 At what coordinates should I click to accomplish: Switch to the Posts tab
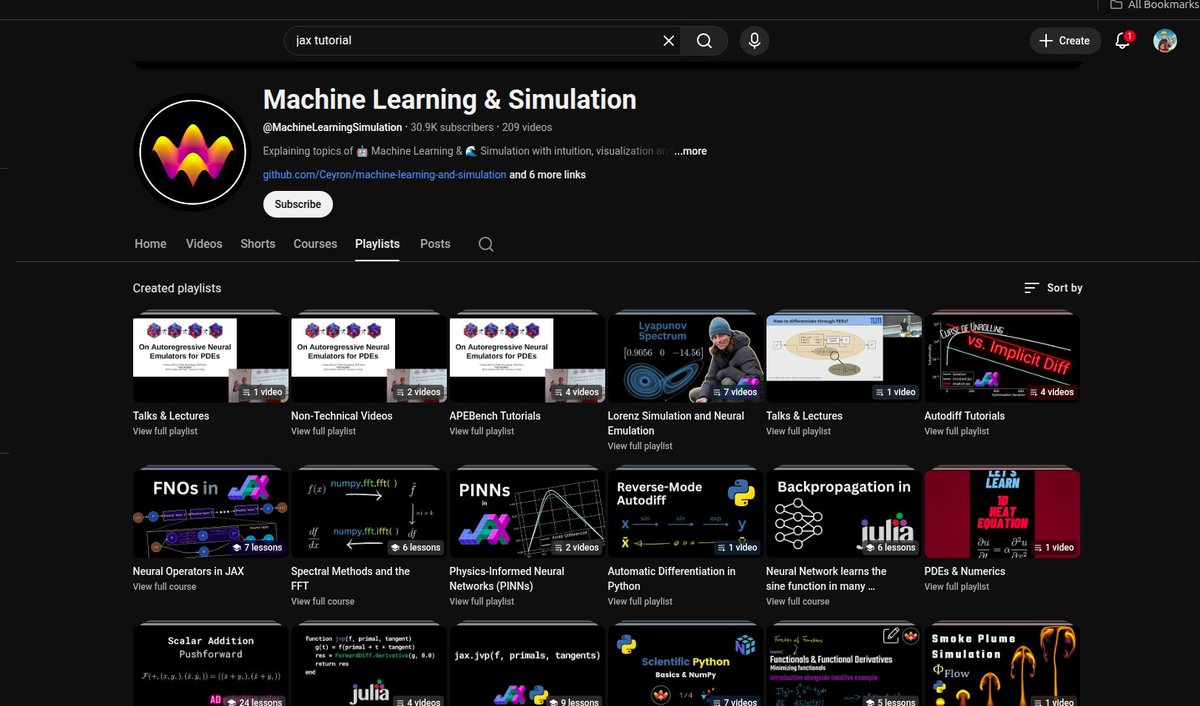click(x=435, y=244)
